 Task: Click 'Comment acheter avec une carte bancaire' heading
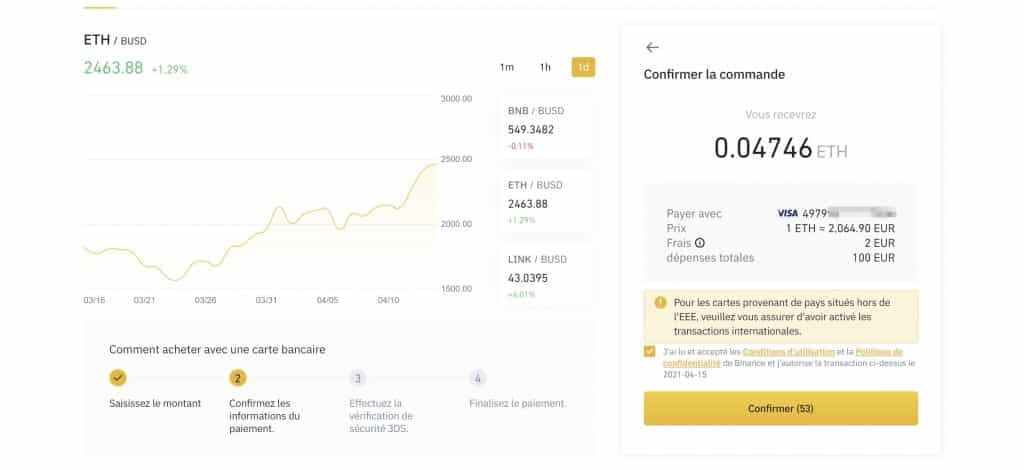217,349
